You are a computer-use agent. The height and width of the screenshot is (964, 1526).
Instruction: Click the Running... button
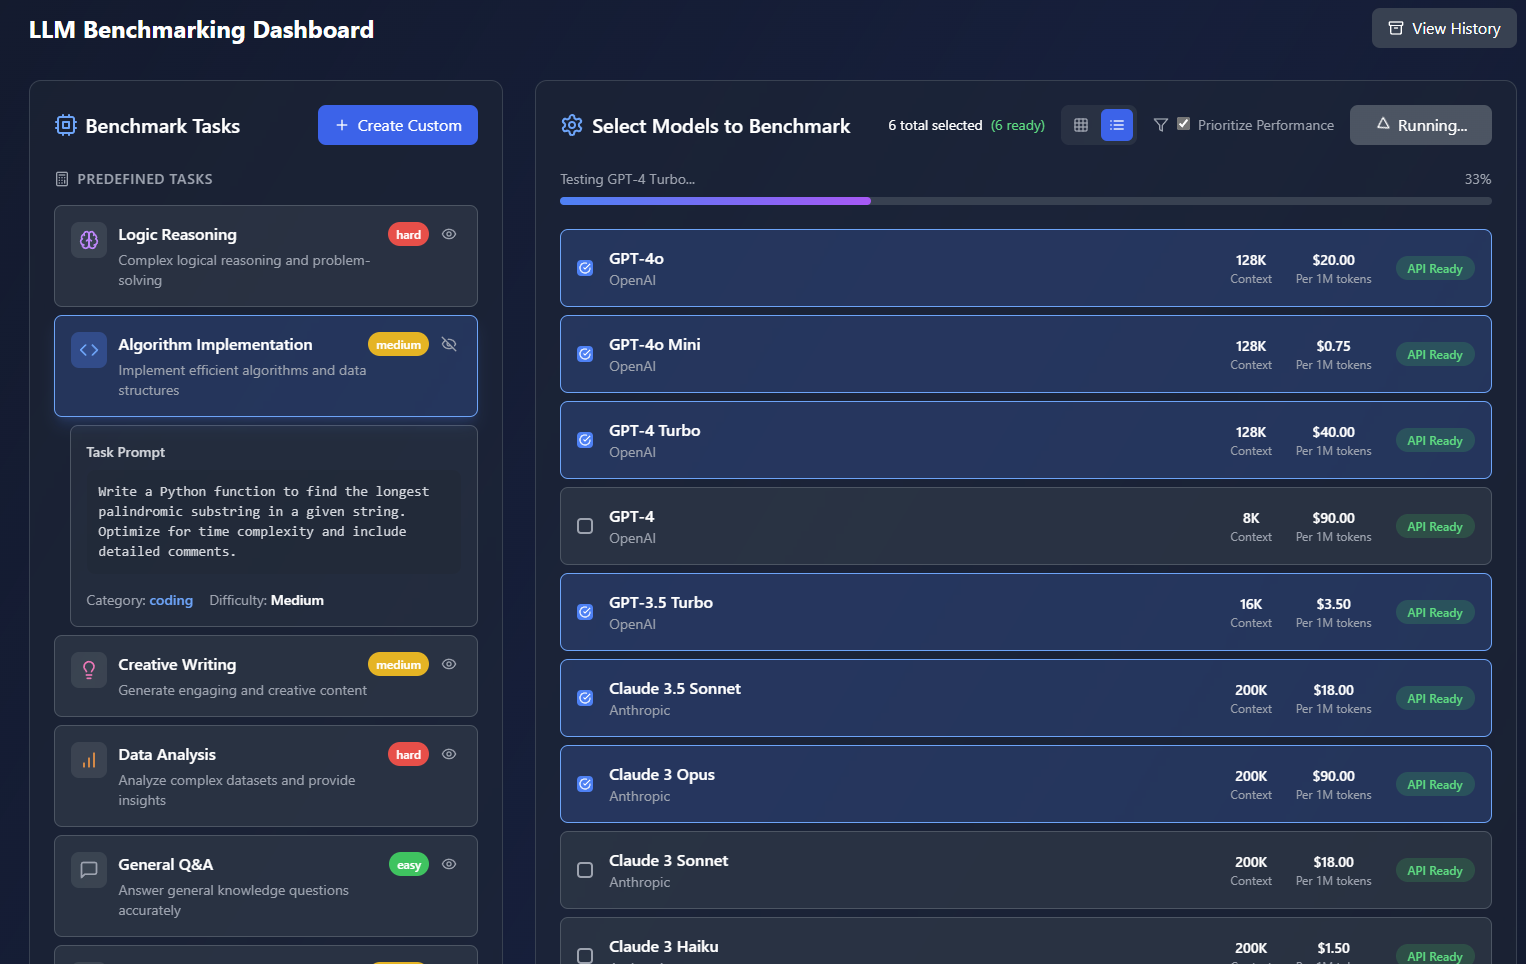(1421, 125)
